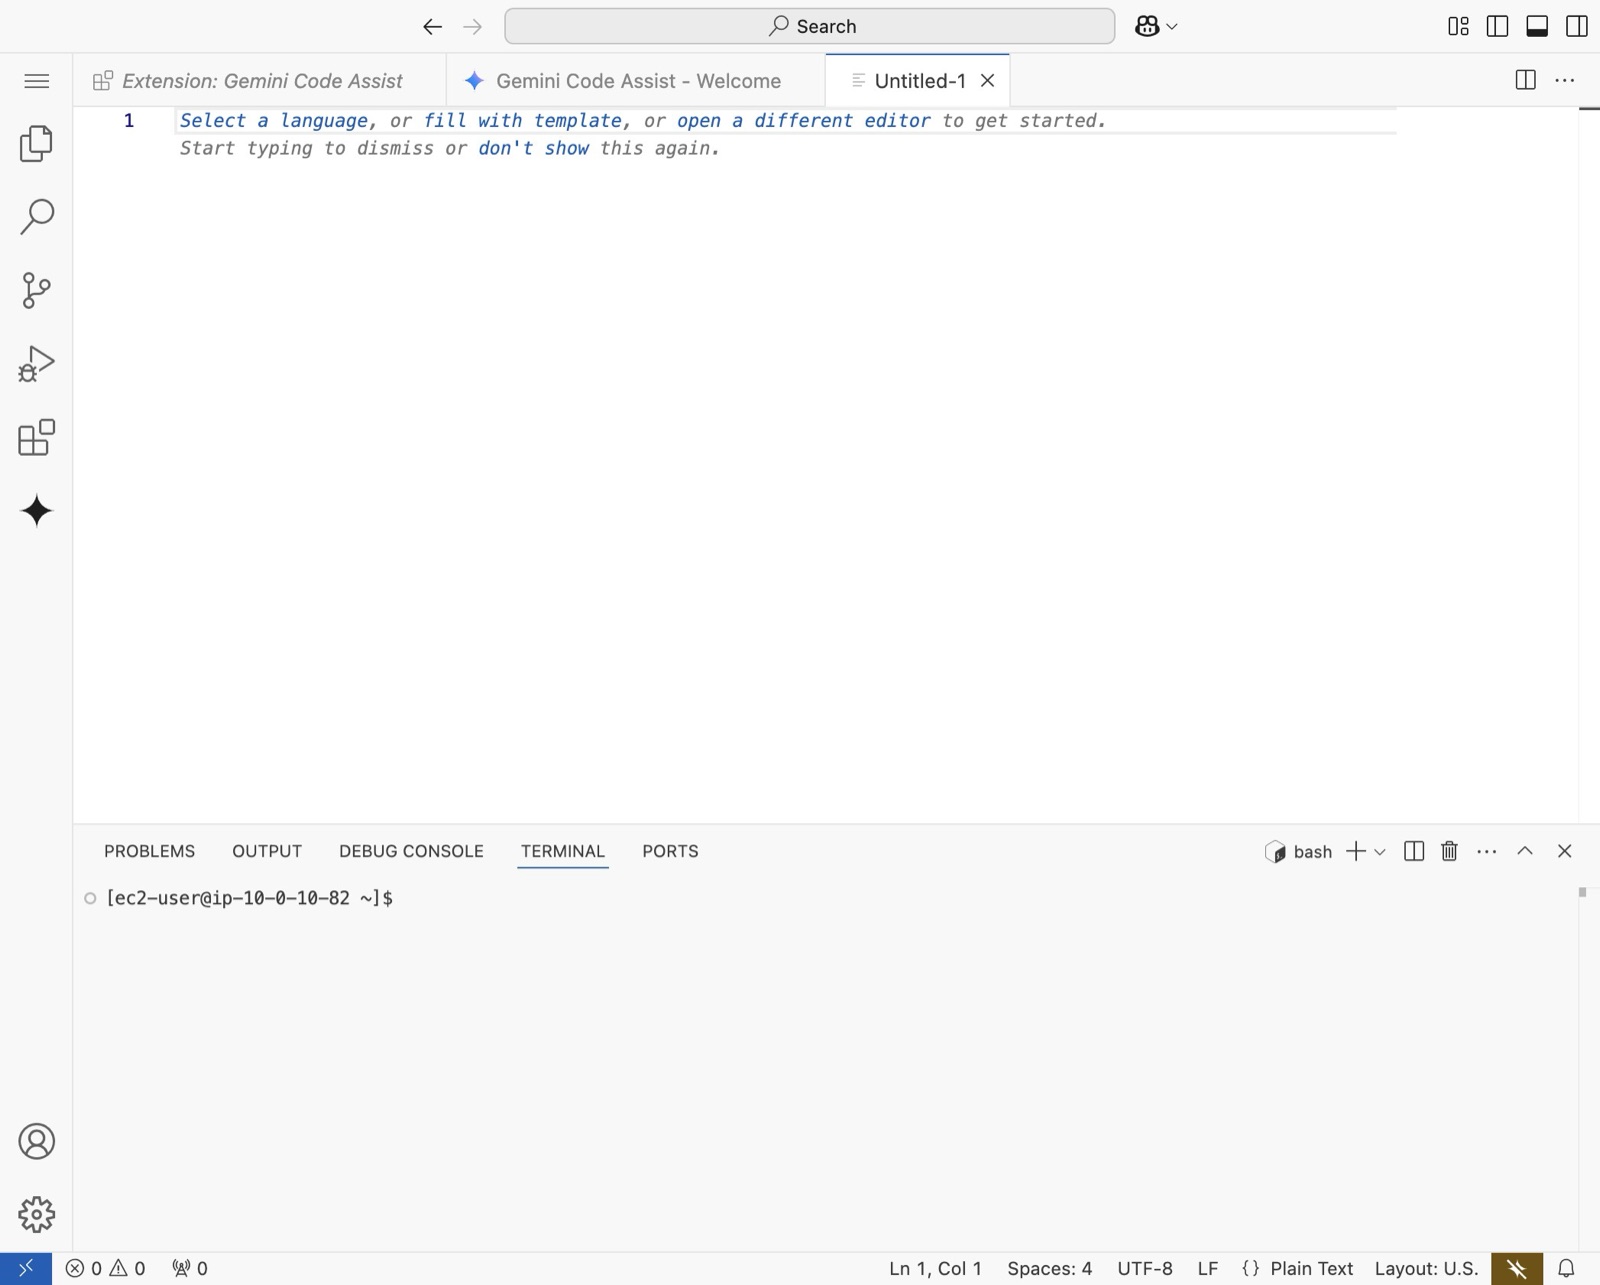Select the Untitled-1 editor tab
This screenshot has width=1600, height=1285.
pos(919,81)
